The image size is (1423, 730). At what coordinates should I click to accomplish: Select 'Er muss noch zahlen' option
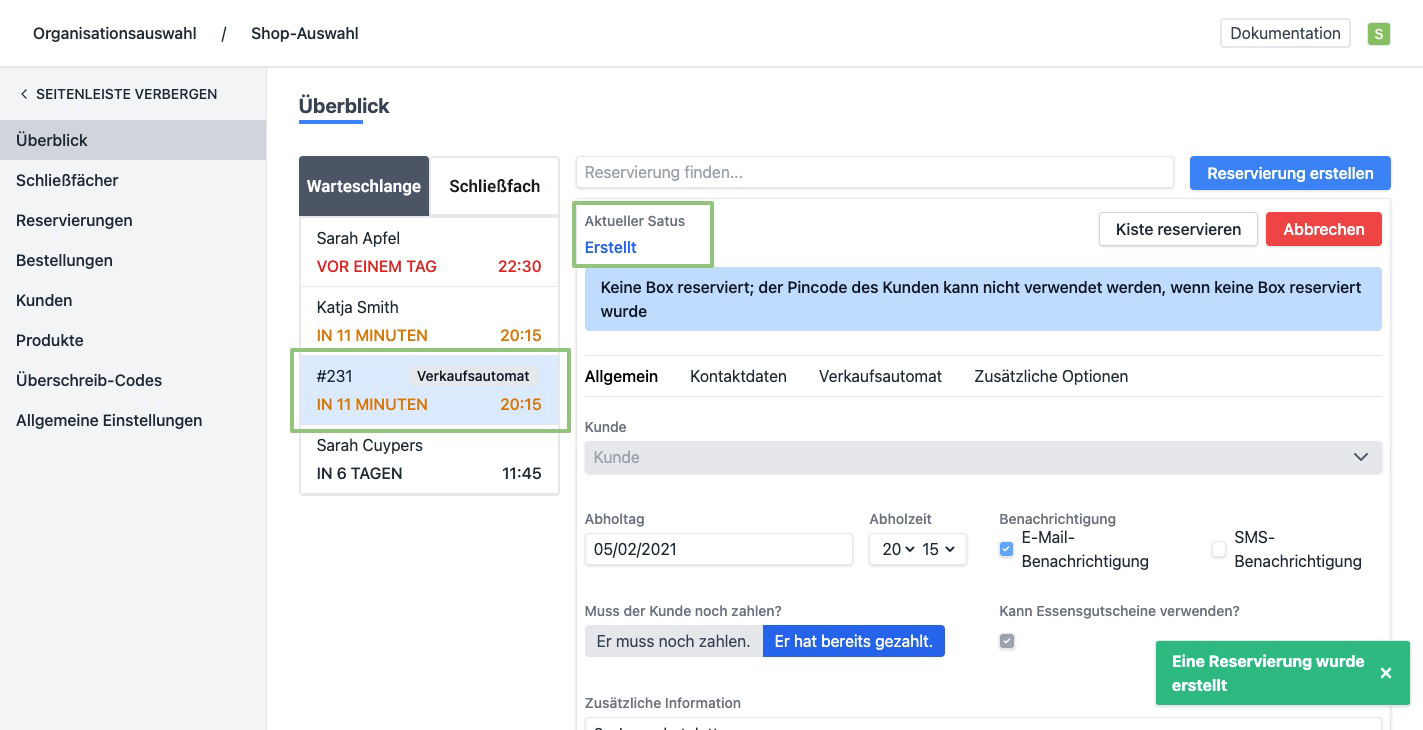(673, 641)
